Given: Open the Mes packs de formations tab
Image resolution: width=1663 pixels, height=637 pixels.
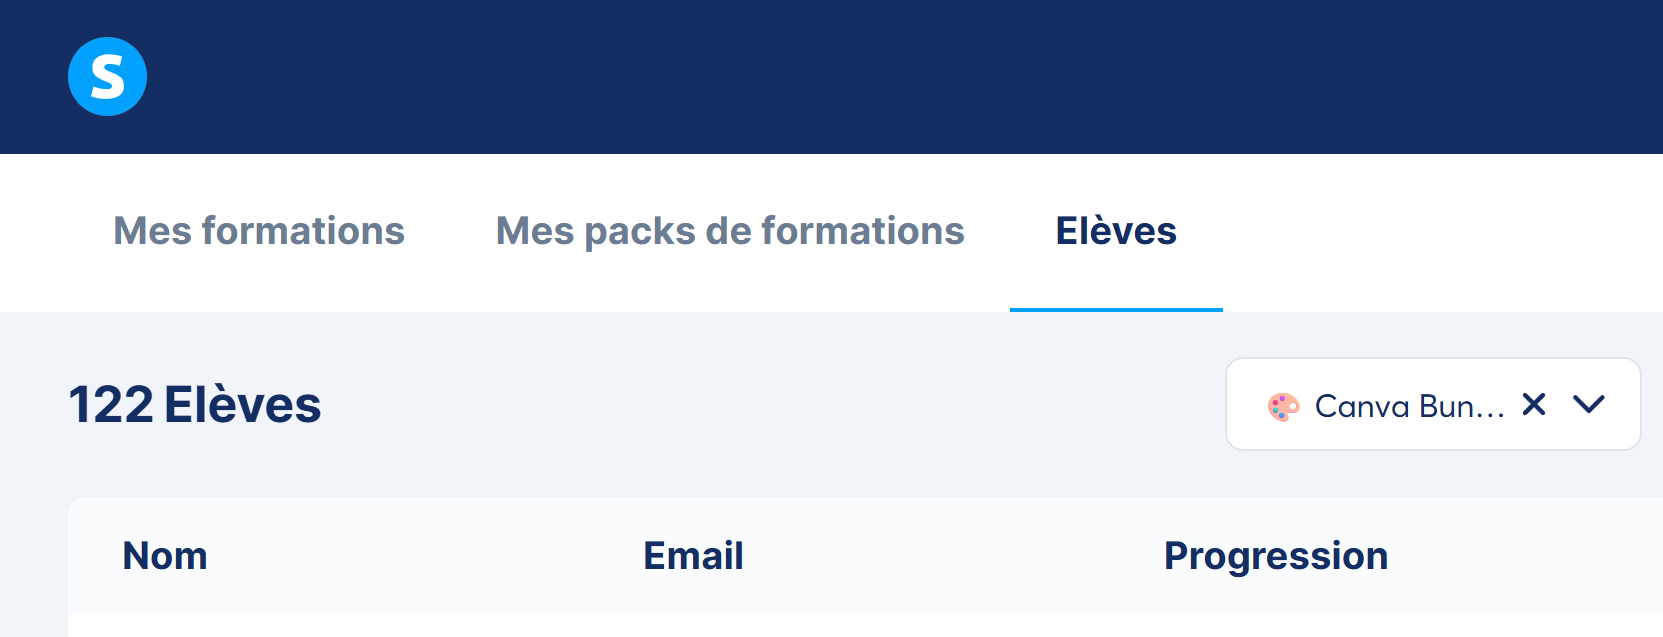Looking at the screenshot, I should (x=730, y=231).
